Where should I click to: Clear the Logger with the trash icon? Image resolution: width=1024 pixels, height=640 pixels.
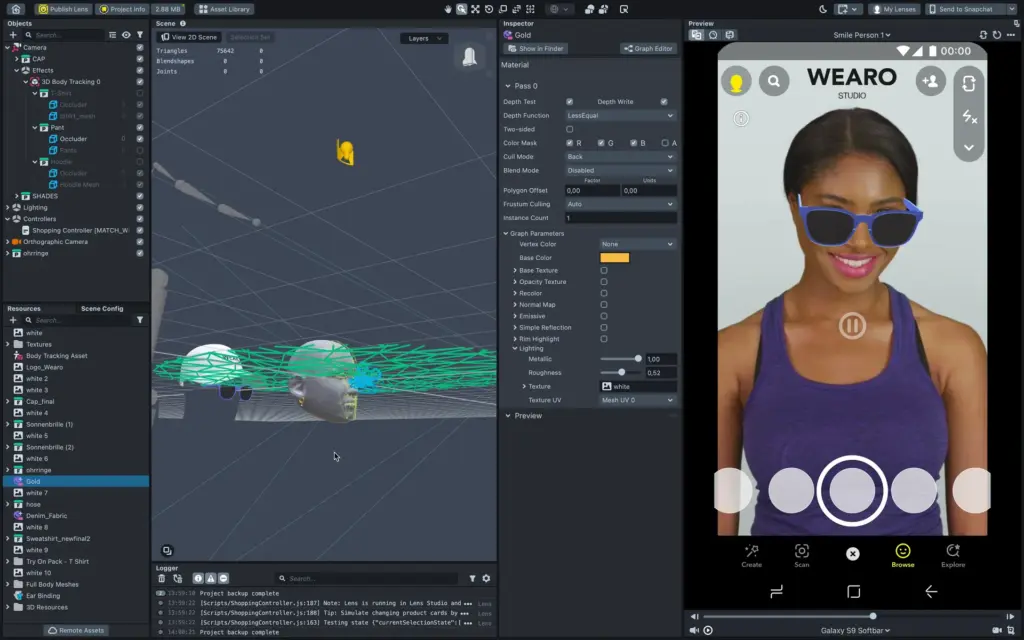point(162,578)
